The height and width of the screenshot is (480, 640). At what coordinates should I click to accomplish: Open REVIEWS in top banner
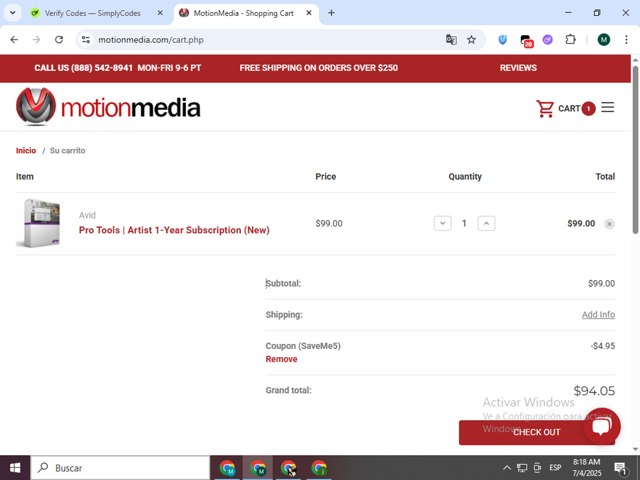point(518,68)
